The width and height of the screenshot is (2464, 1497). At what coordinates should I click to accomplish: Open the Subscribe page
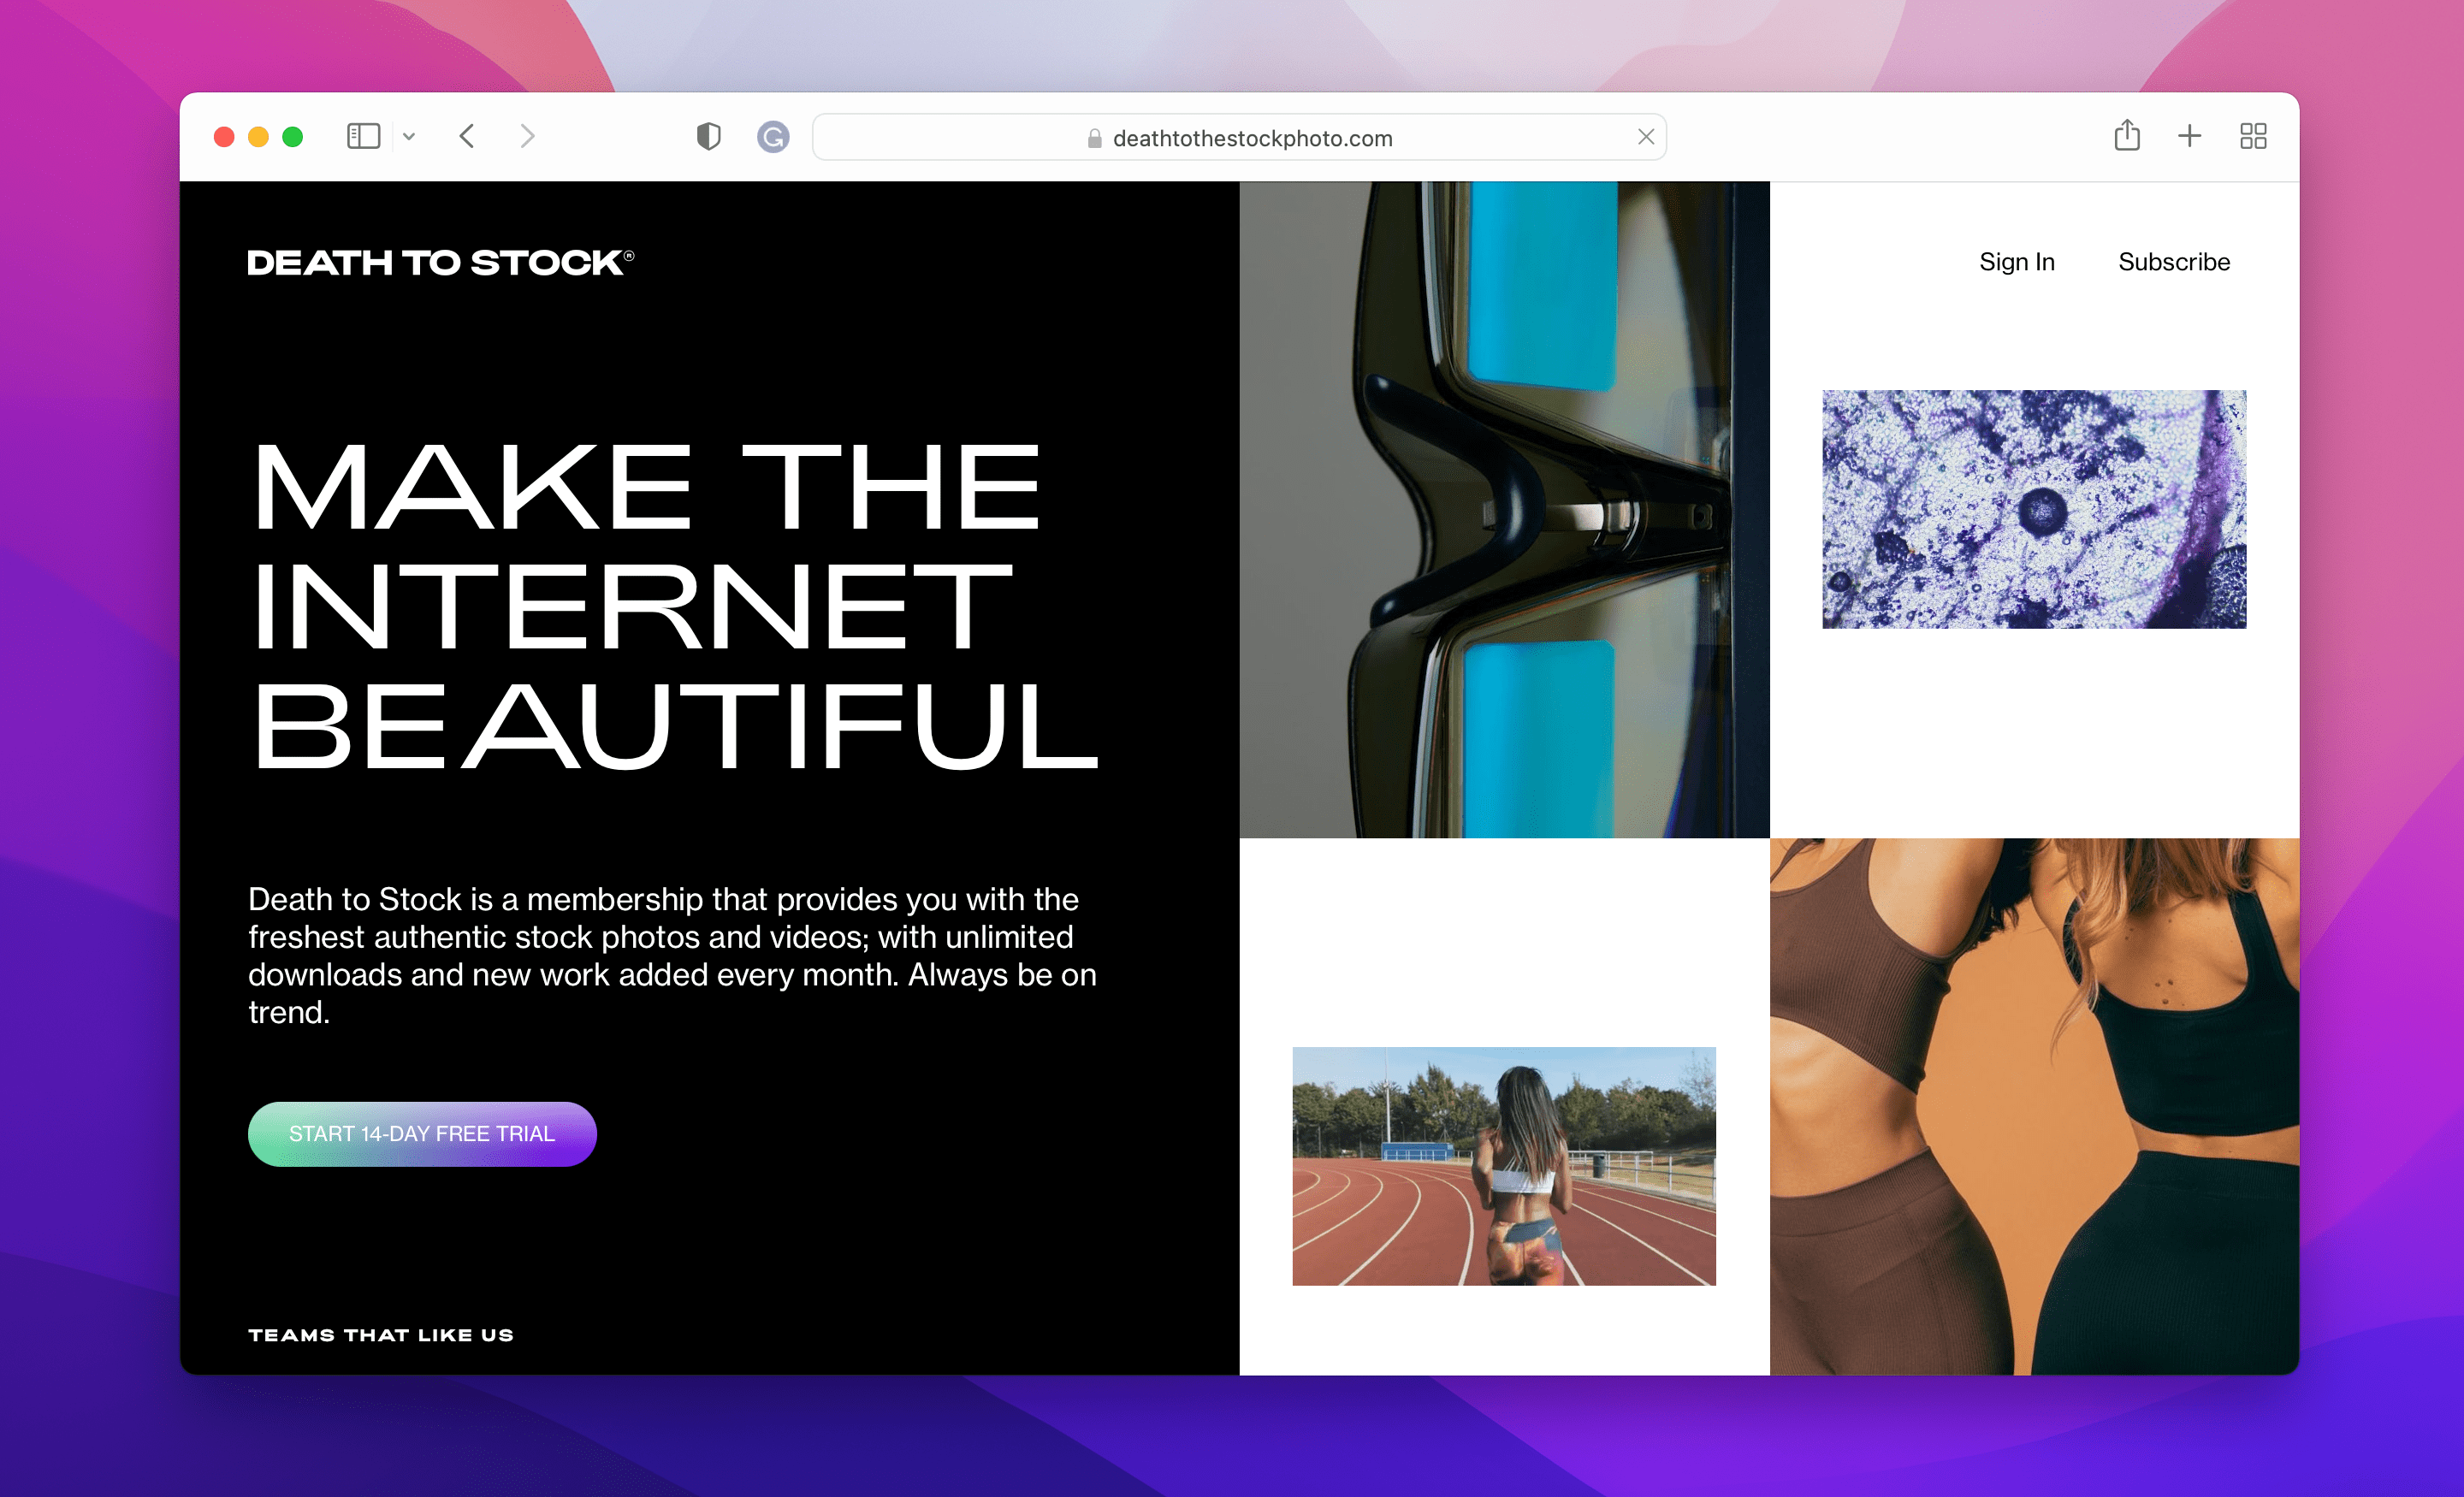point(2172,262)
